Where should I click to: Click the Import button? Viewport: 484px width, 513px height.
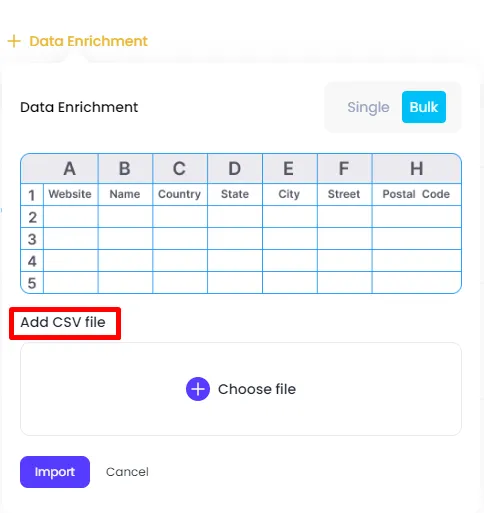coord(55,472)
